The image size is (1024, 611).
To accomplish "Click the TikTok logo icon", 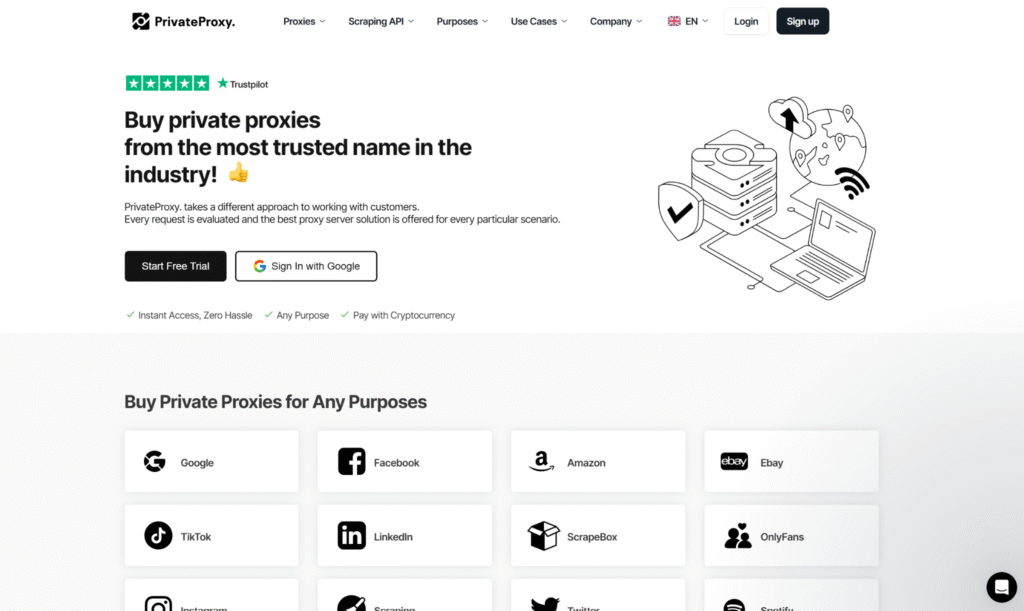I will (158, 536).
